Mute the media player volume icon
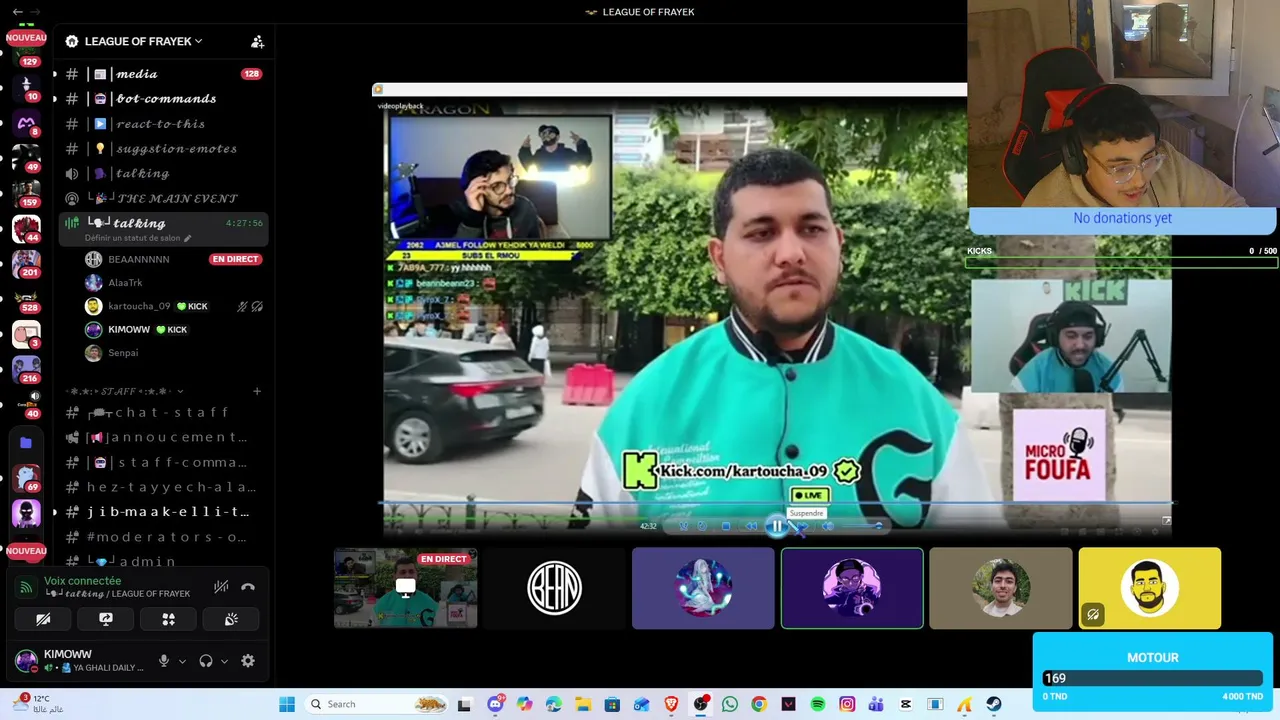The height and width of the screenshot is (720, 1280). (x=828, y=526)
